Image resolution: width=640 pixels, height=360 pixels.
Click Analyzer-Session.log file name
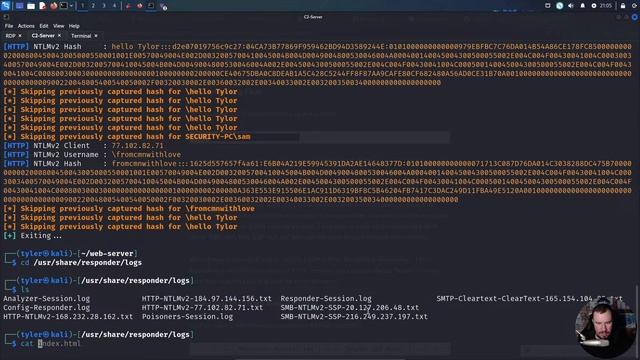(47, 298)
